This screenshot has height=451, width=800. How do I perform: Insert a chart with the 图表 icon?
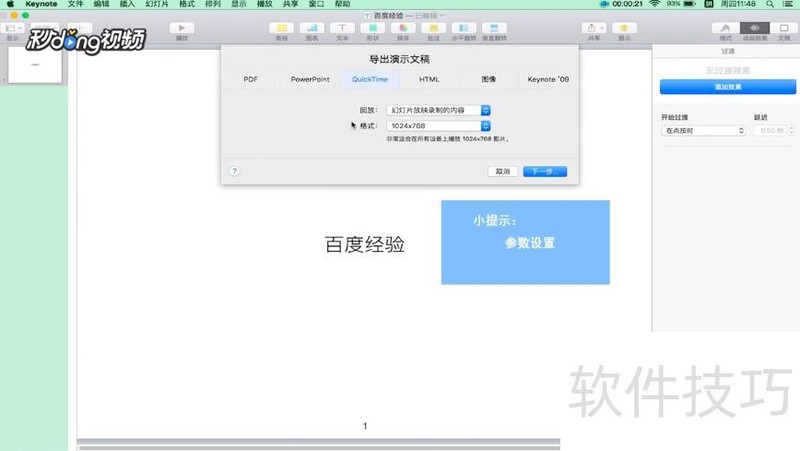[312, 28]
